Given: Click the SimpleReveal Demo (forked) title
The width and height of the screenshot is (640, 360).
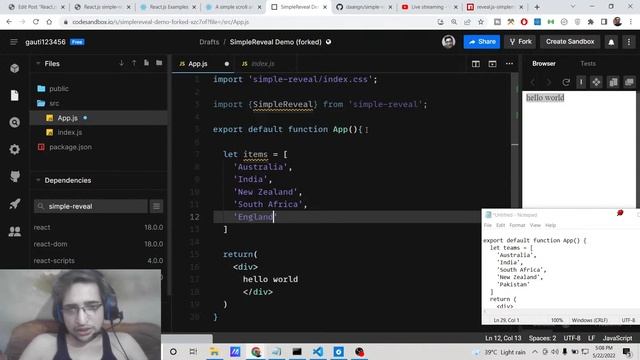Looking at the screenshot, I should pos(276,42).
